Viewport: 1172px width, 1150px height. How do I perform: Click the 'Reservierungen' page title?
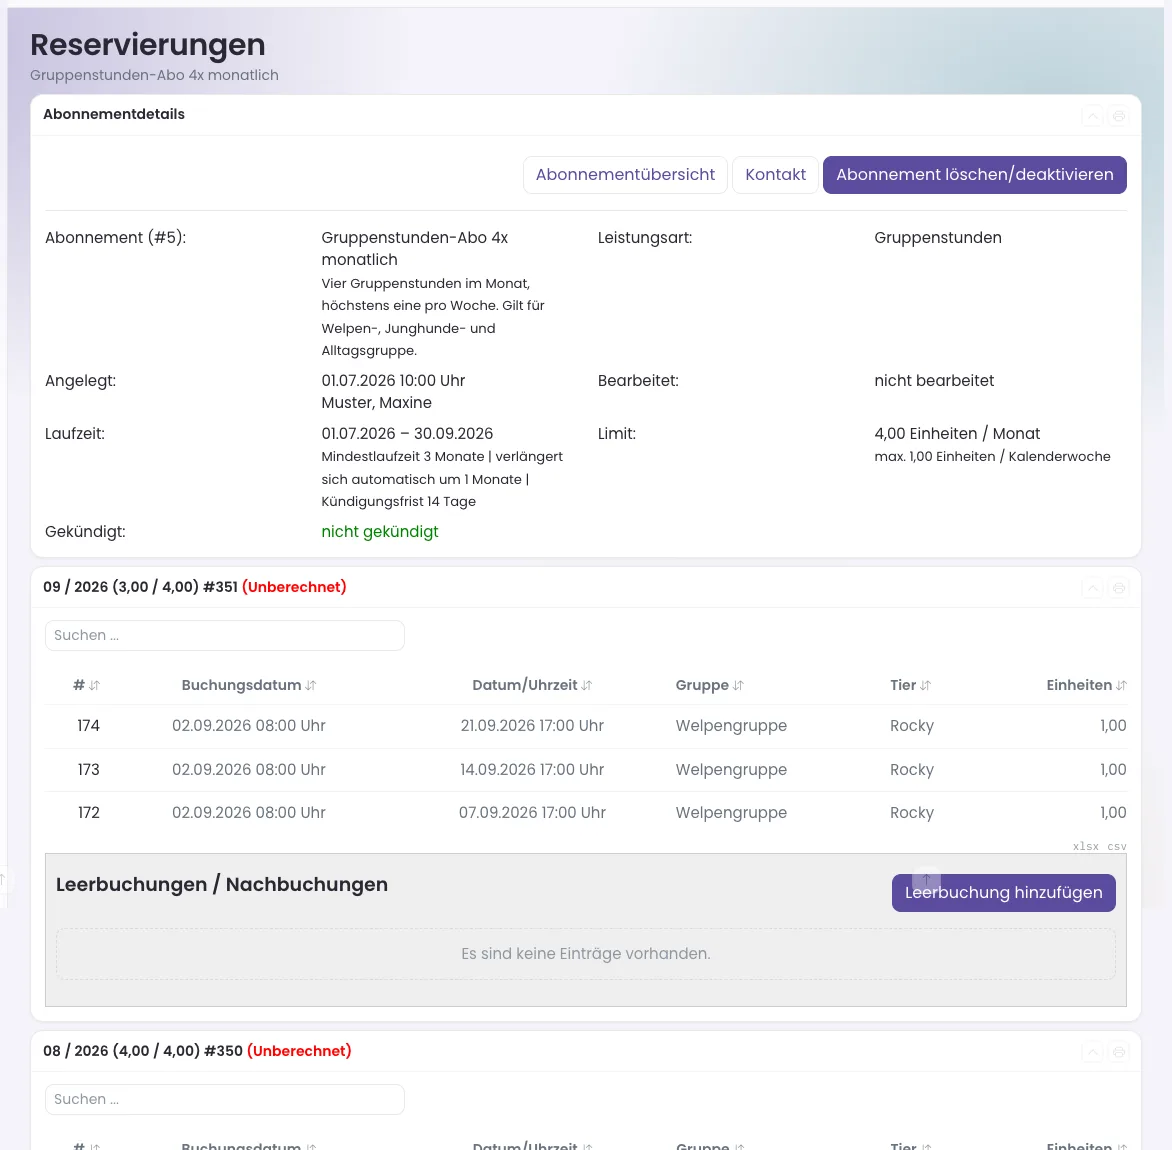point(147,45)
